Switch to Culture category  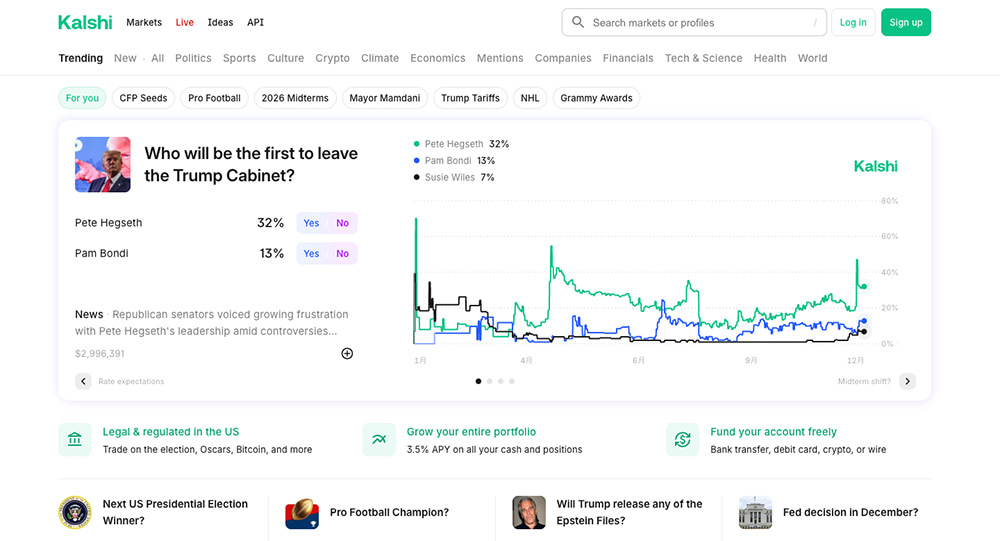point(286,58)
